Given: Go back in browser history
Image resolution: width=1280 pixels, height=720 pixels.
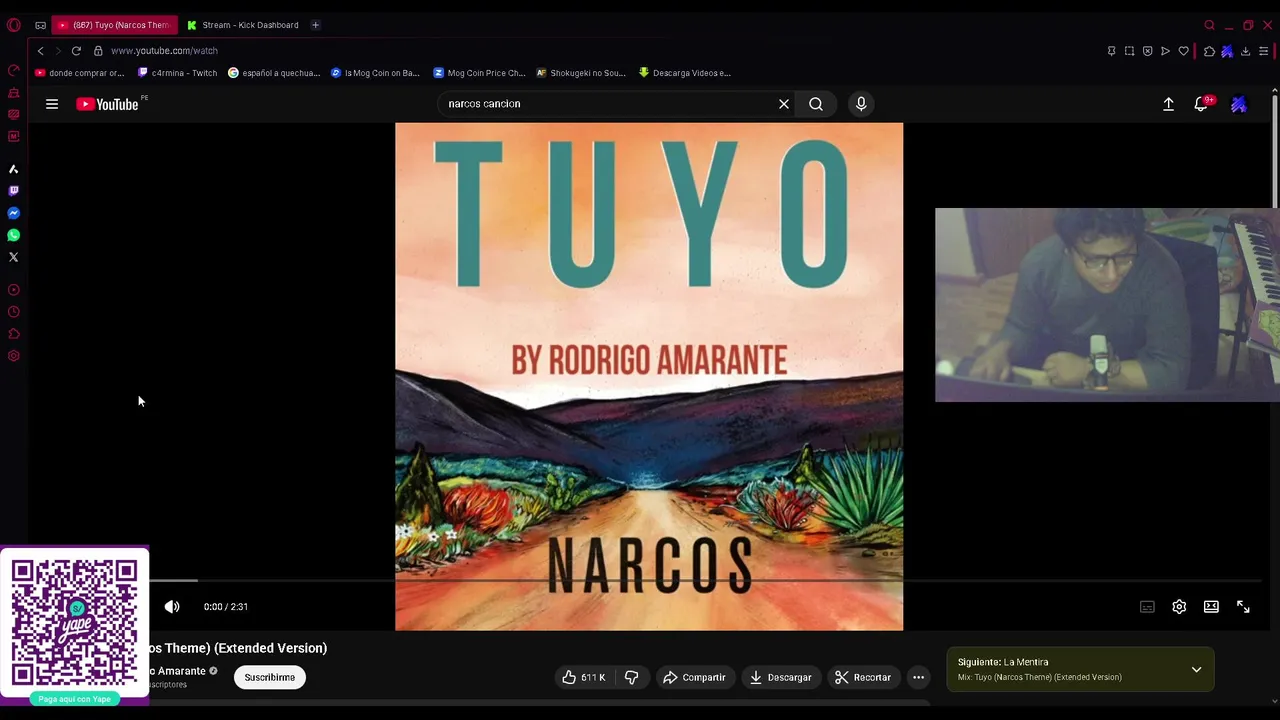Looking at the screenshot, I should [40, 51].
